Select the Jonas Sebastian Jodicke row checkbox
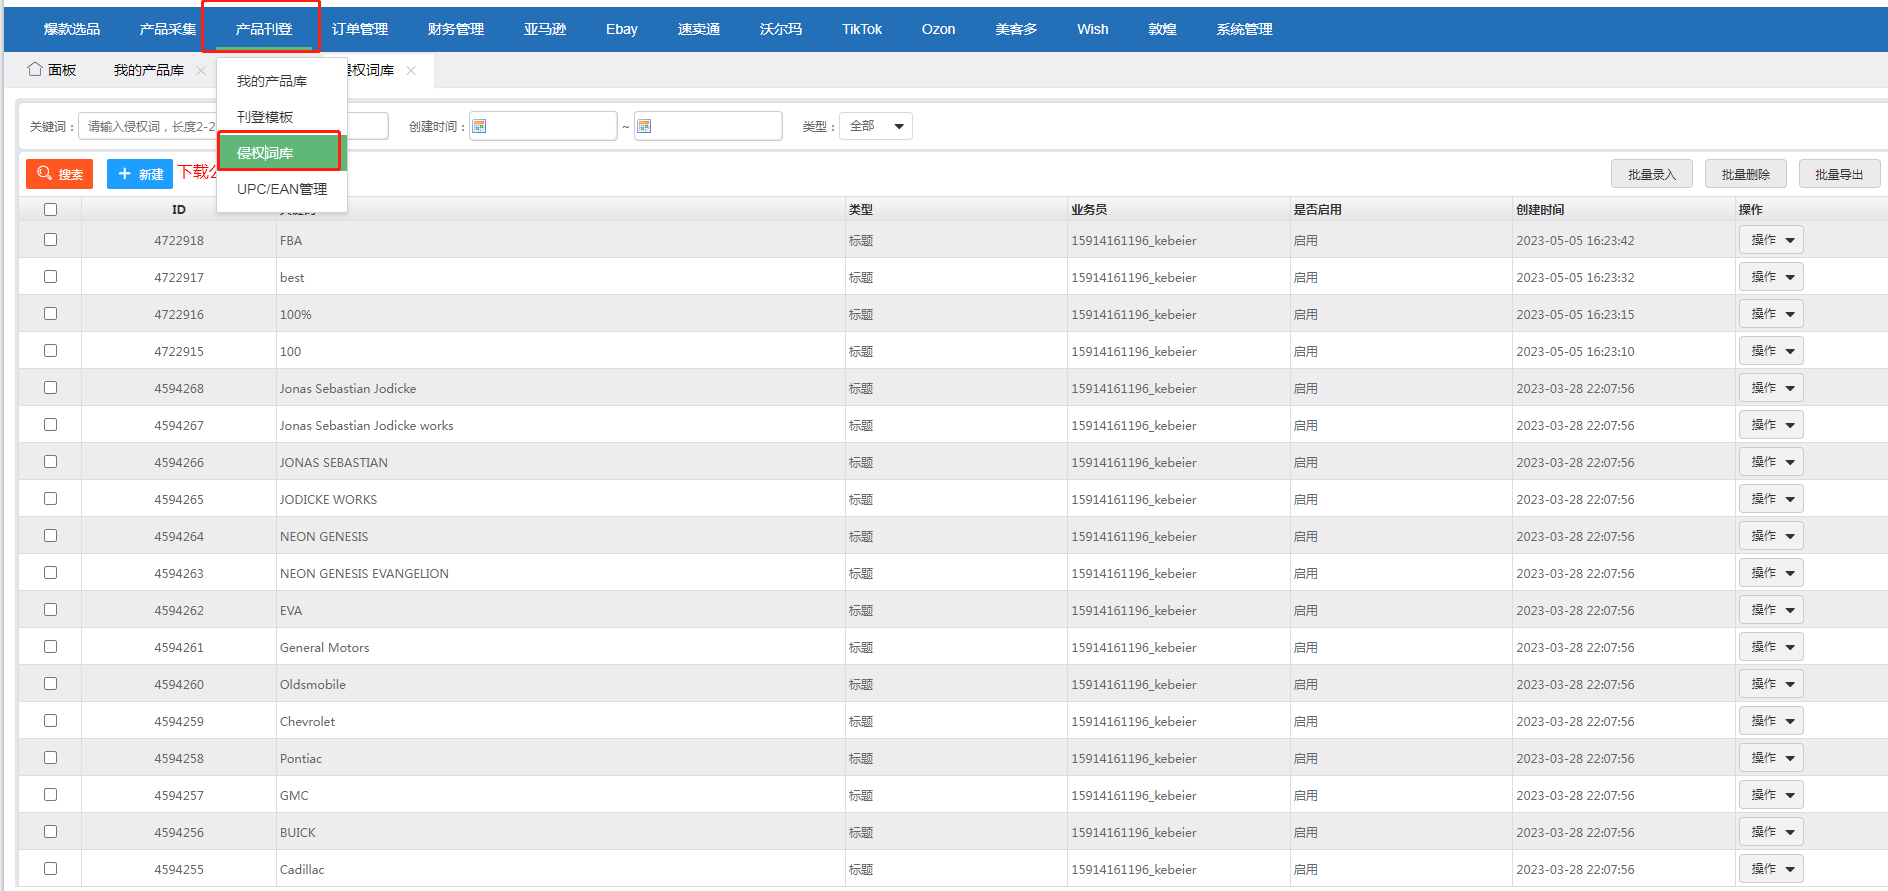The height and width of the screenshot is (891, 1888). coord(50,388)
